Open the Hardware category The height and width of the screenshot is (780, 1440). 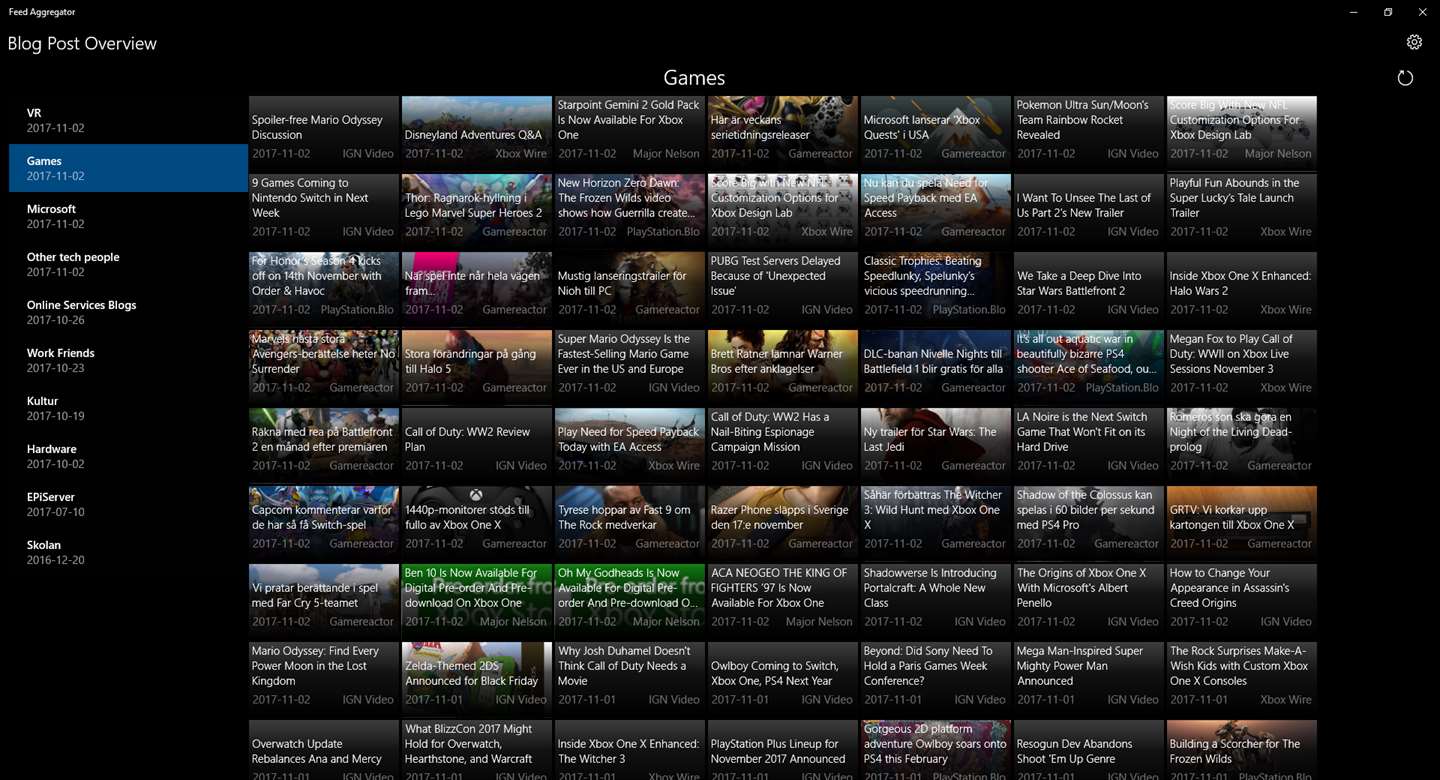pos(129,456)
